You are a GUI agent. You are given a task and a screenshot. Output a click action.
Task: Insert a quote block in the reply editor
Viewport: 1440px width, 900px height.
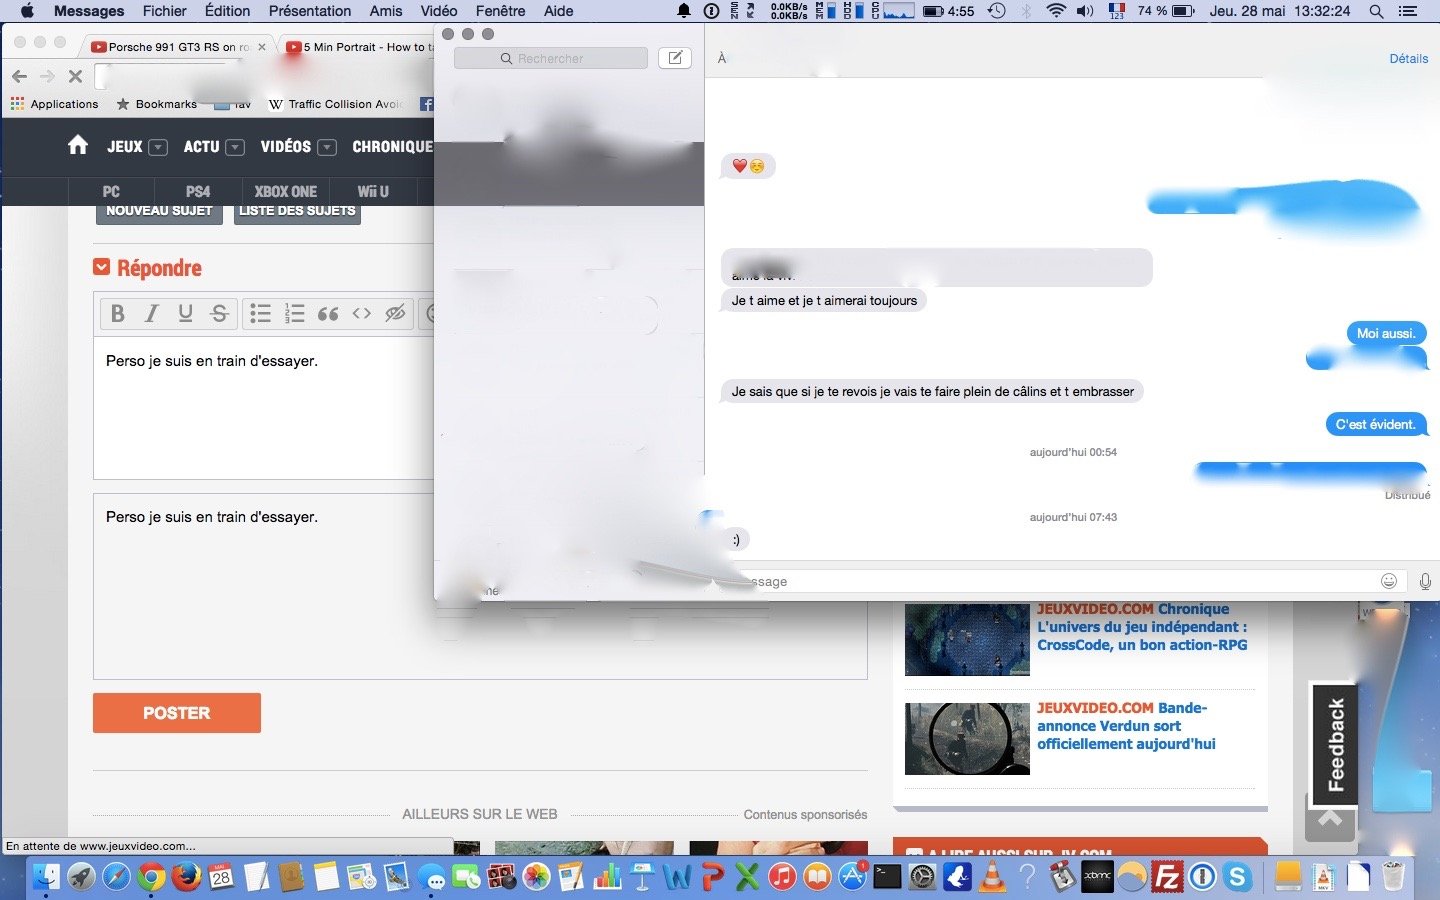[328, 314]
